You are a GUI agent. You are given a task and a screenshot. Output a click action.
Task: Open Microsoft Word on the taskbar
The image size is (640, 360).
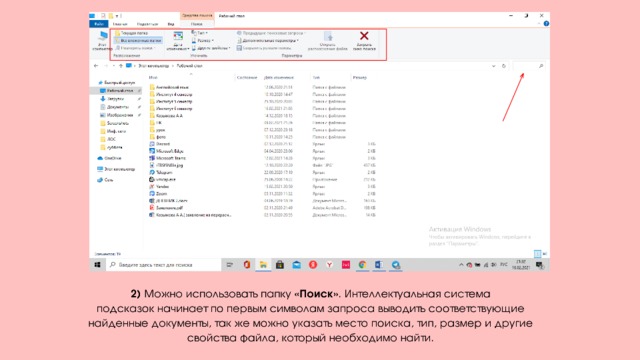coord(379,265)
